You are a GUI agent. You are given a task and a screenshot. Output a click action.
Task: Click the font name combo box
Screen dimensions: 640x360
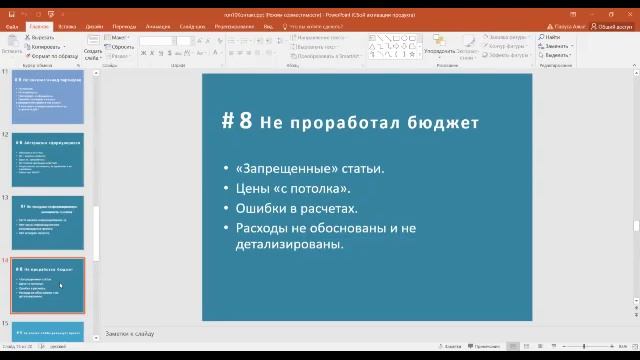tap(158, 41)
